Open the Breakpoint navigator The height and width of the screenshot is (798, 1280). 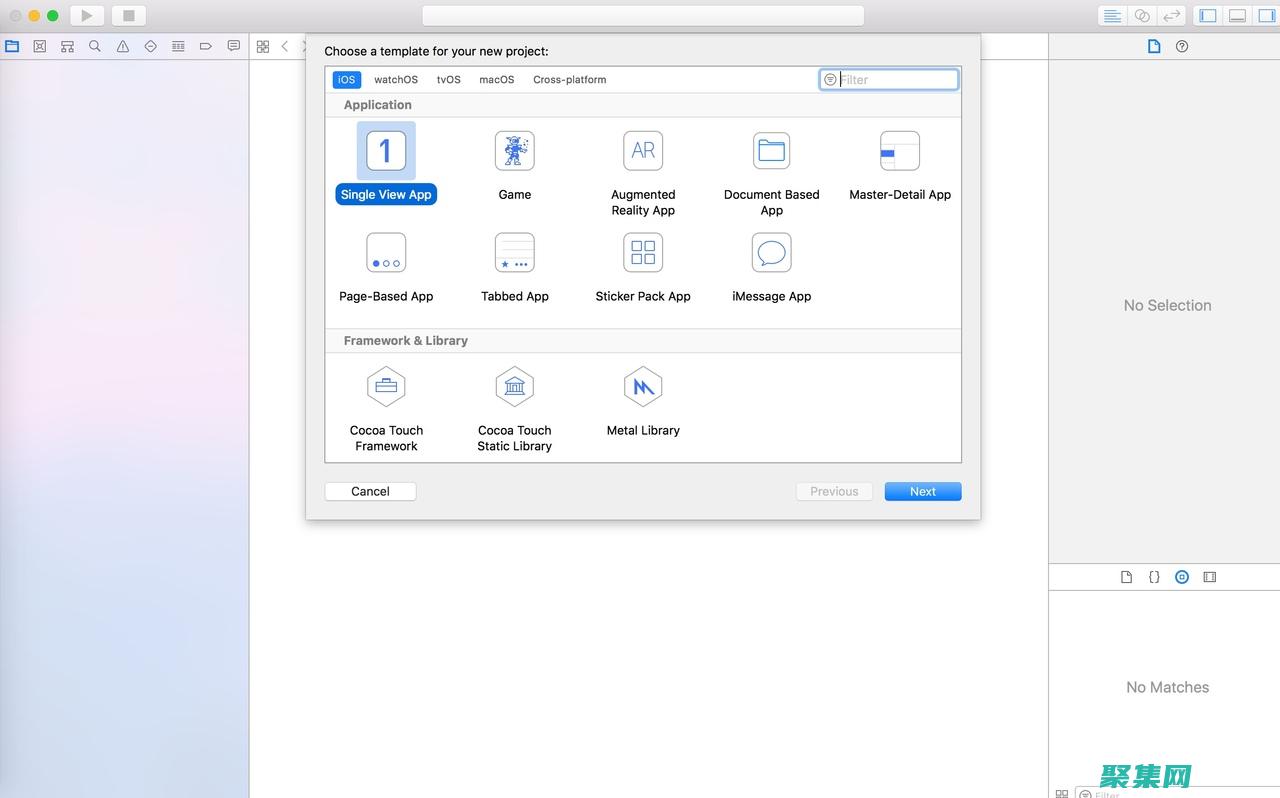coord(206,46)
